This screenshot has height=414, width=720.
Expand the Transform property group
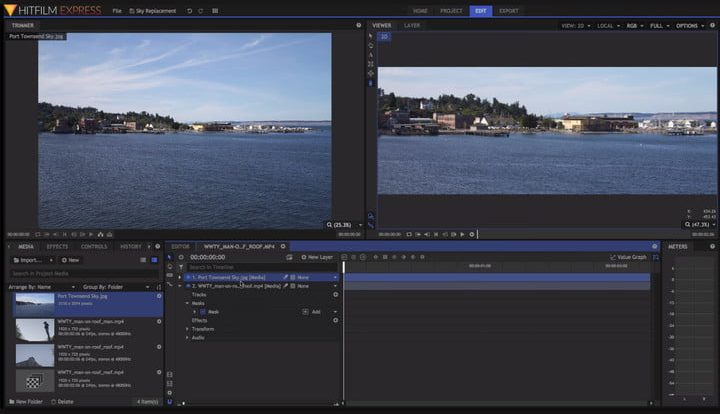coord(187,328)
